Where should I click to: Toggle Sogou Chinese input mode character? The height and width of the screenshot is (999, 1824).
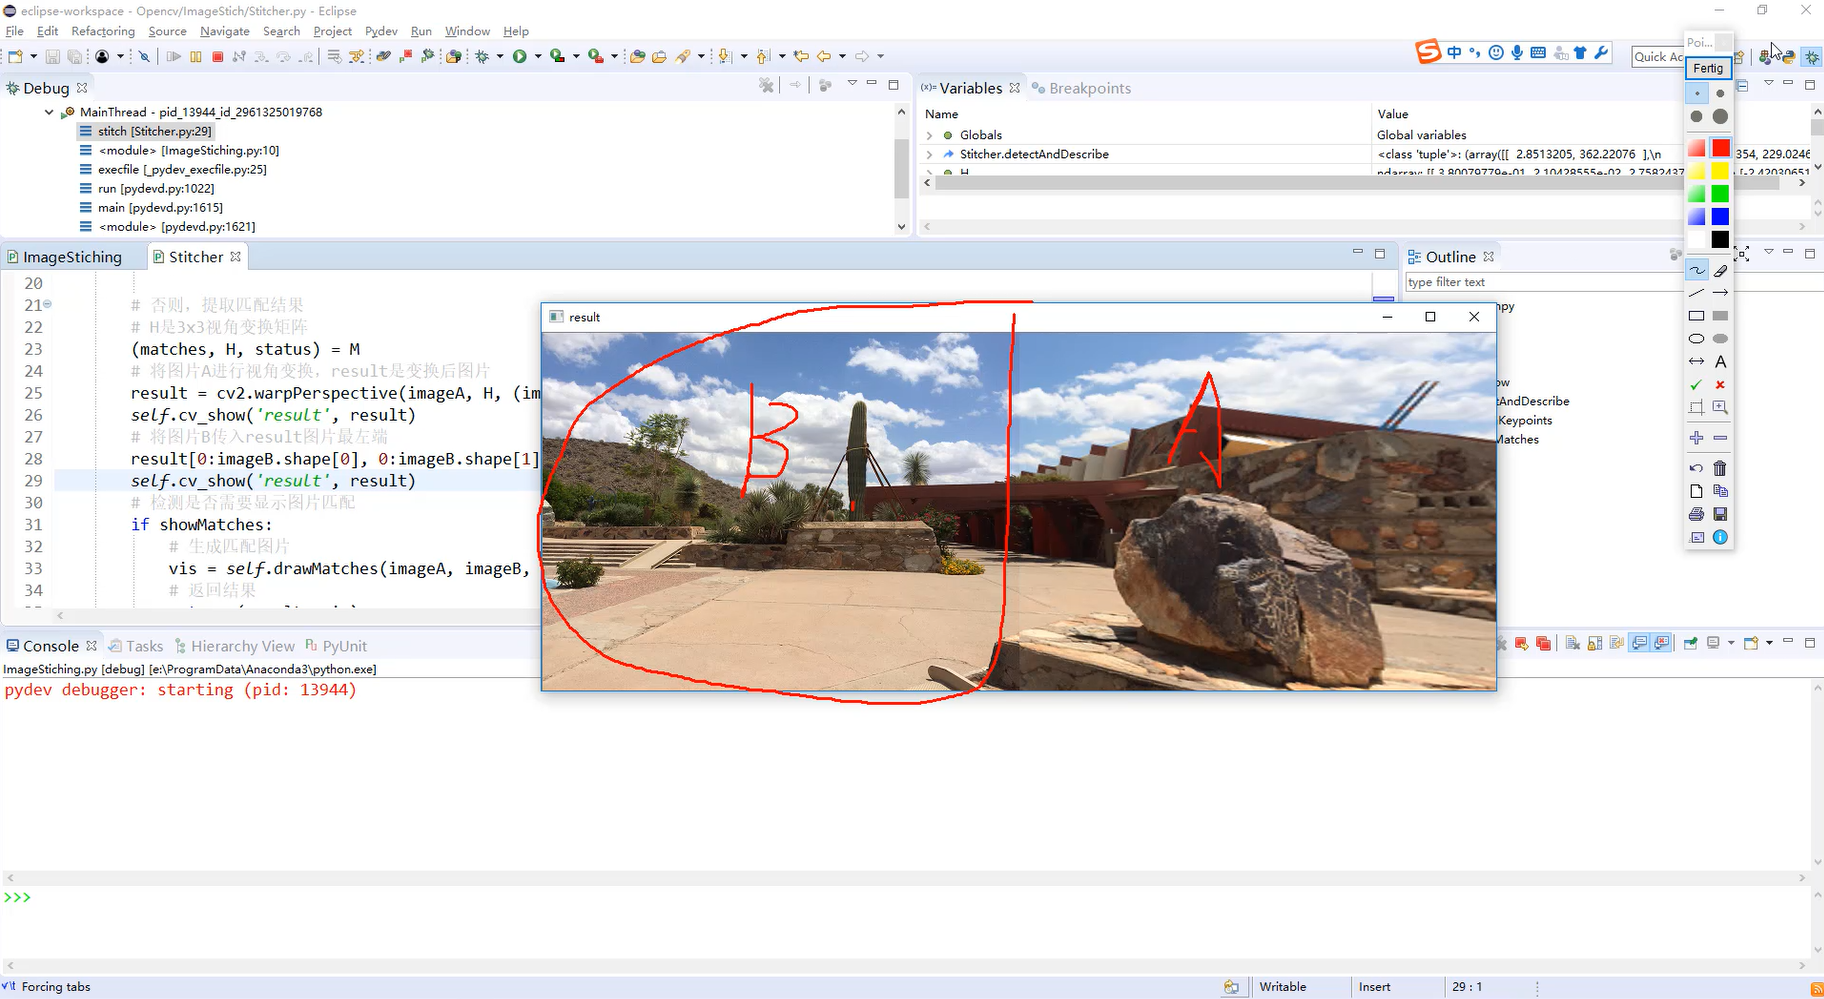(1454, 53)
